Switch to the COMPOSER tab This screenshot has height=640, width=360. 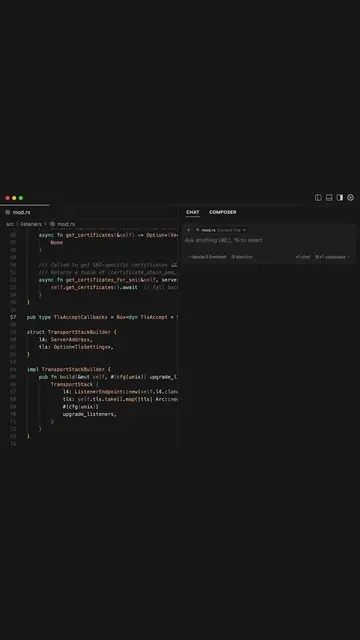[222, 212]
